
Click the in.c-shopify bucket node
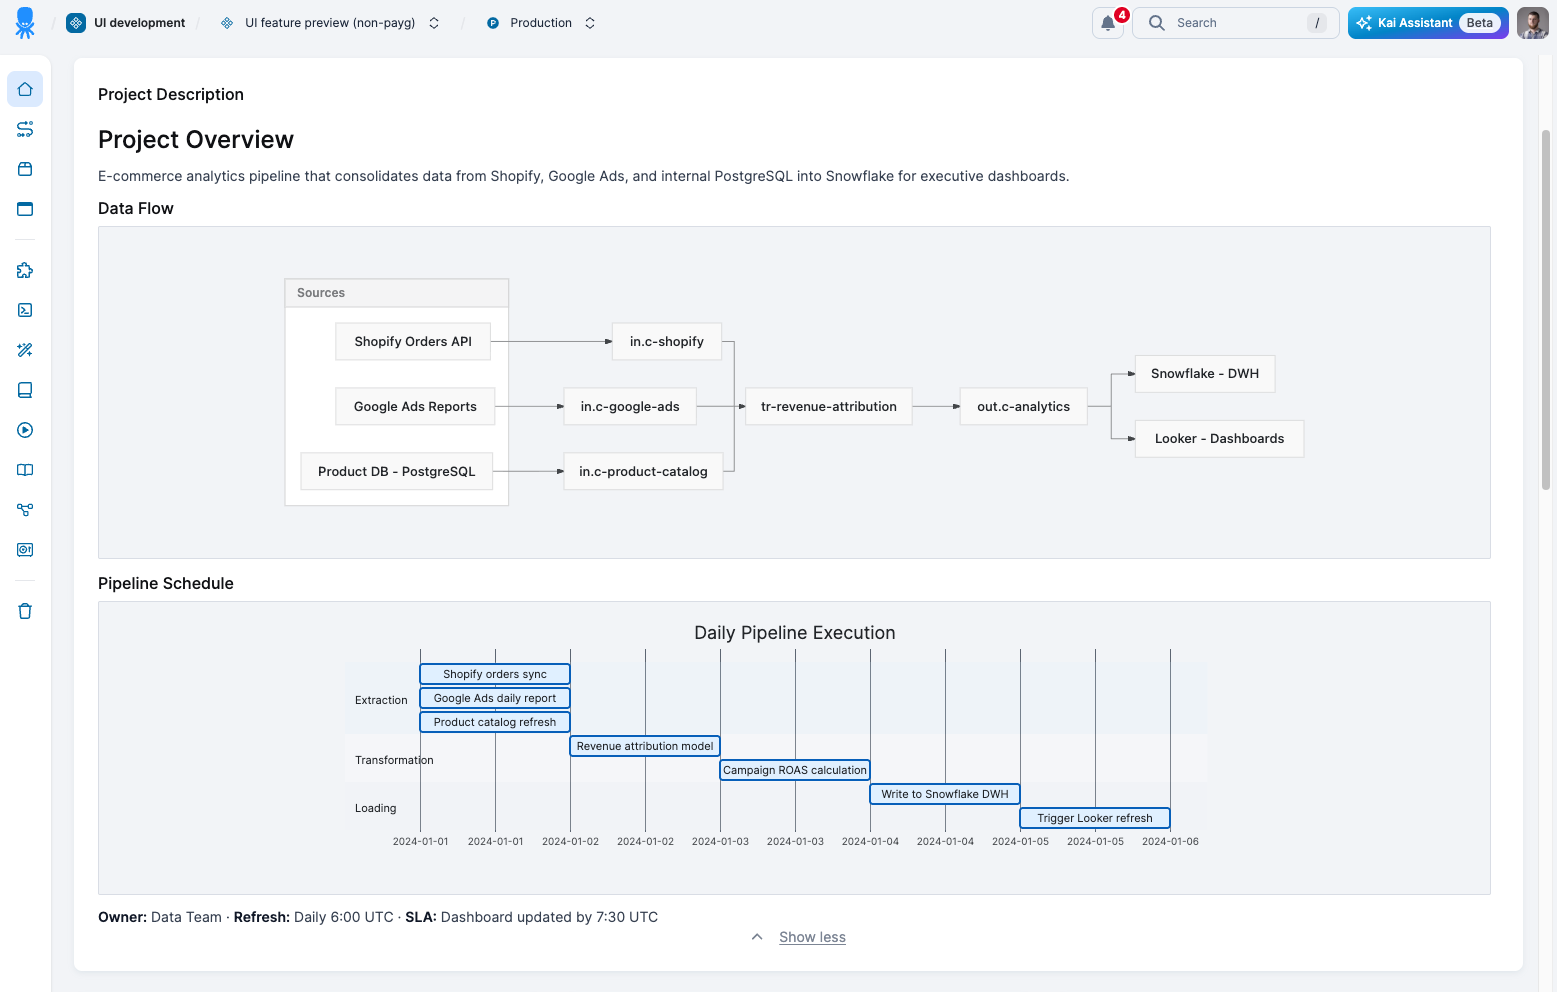[667, 341]
